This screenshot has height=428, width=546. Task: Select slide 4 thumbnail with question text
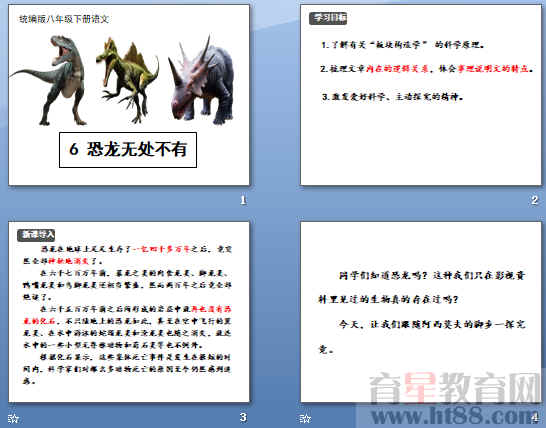coord(421,312)
